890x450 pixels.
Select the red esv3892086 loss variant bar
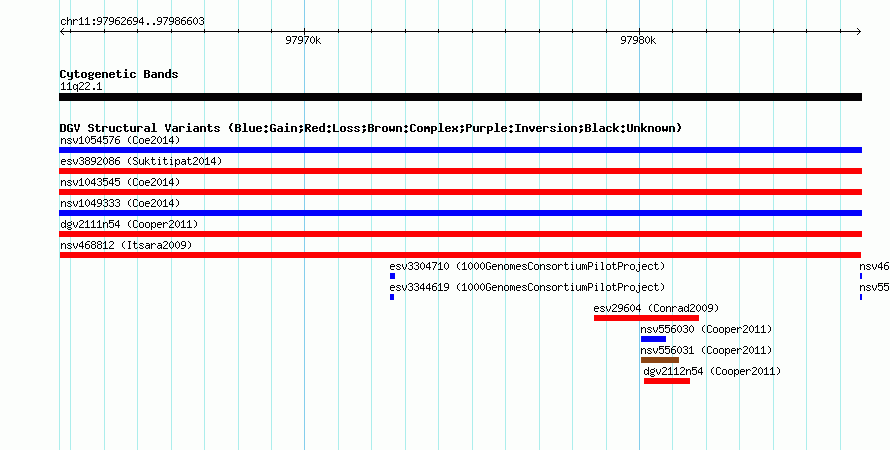tap(460, 171)
